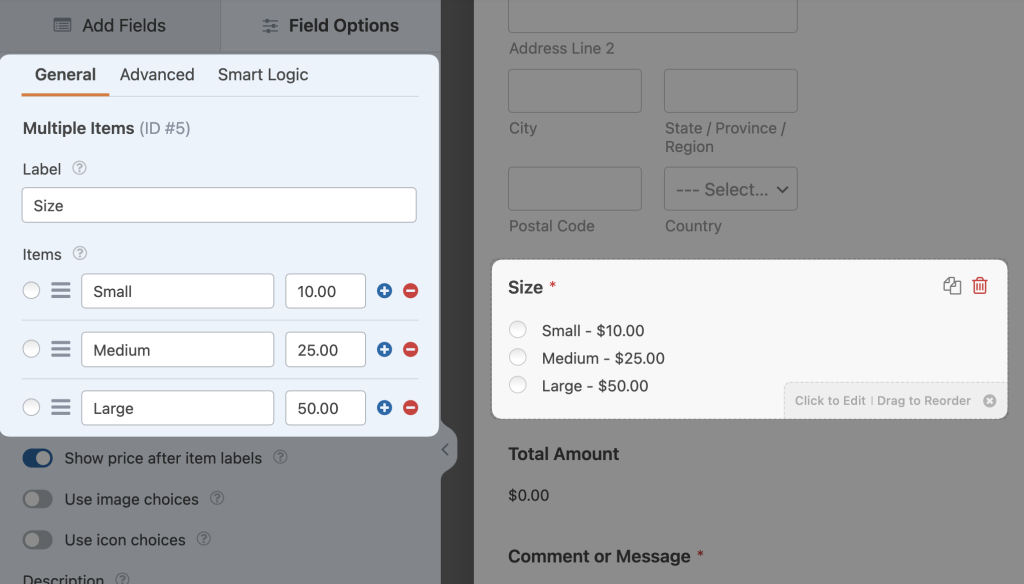This screenshot has height=584, width=1024.
Task: Delete the Size field with the trash icon
Action: [x=980, y=286]
